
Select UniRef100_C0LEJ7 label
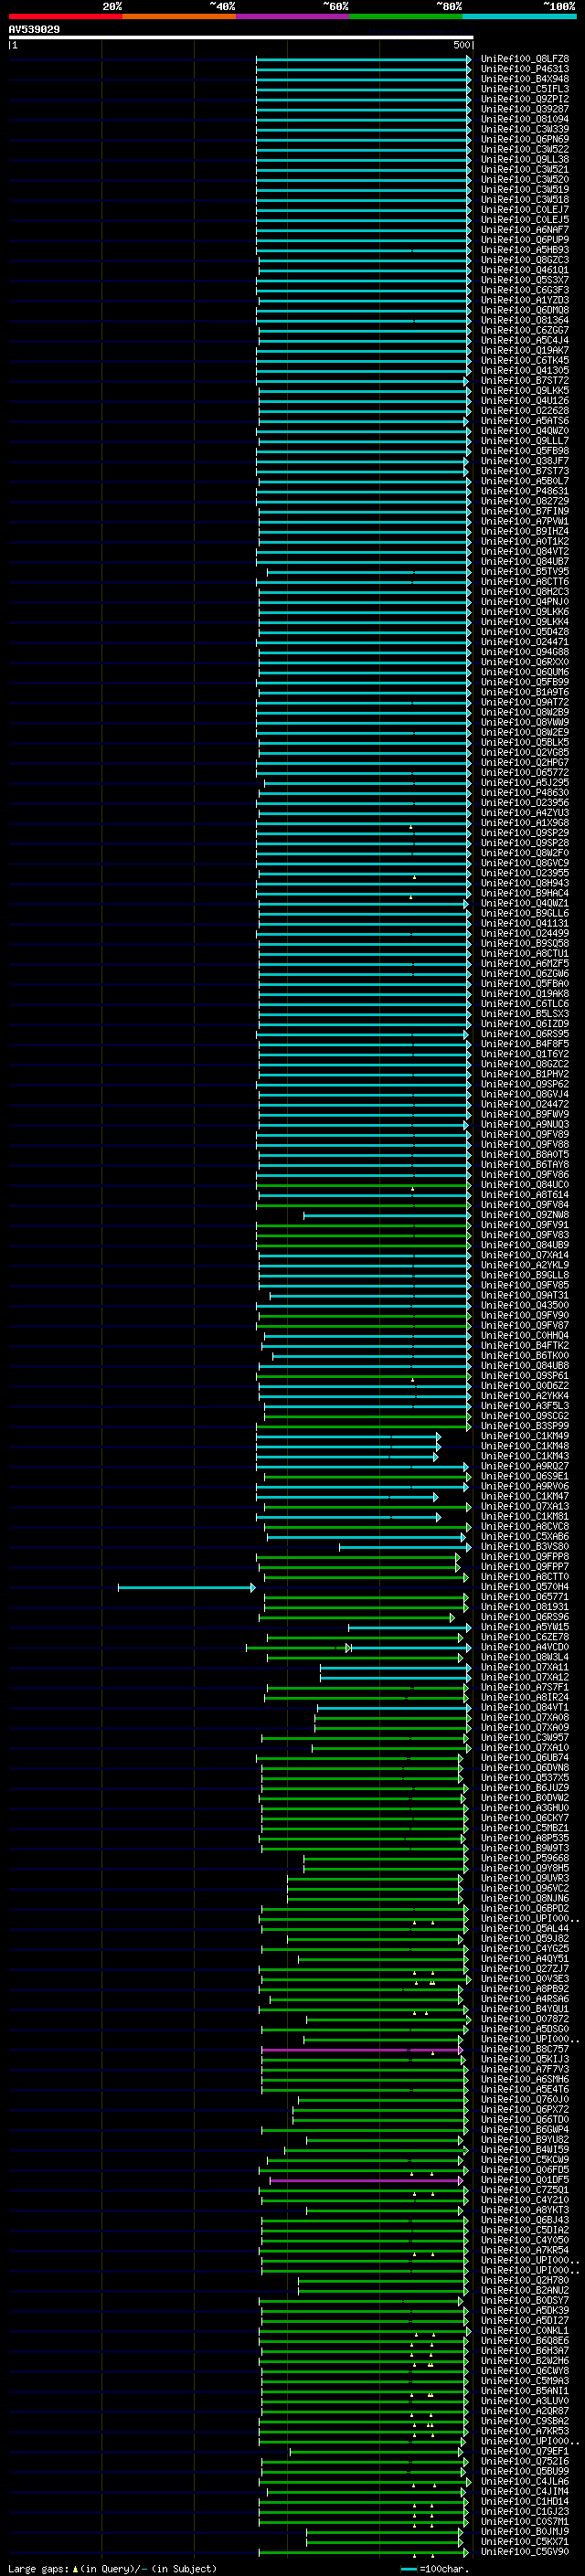pos(524,210)
